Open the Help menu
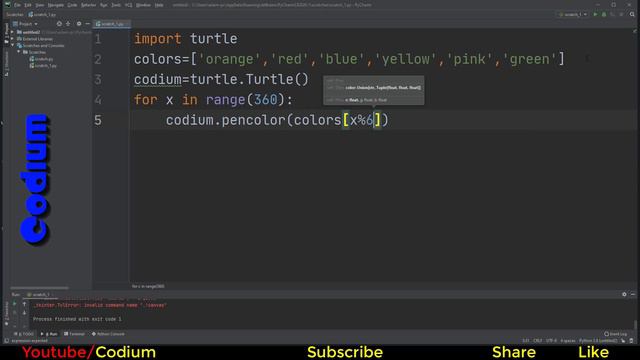640x360 pixels. (x=159, y=5)
